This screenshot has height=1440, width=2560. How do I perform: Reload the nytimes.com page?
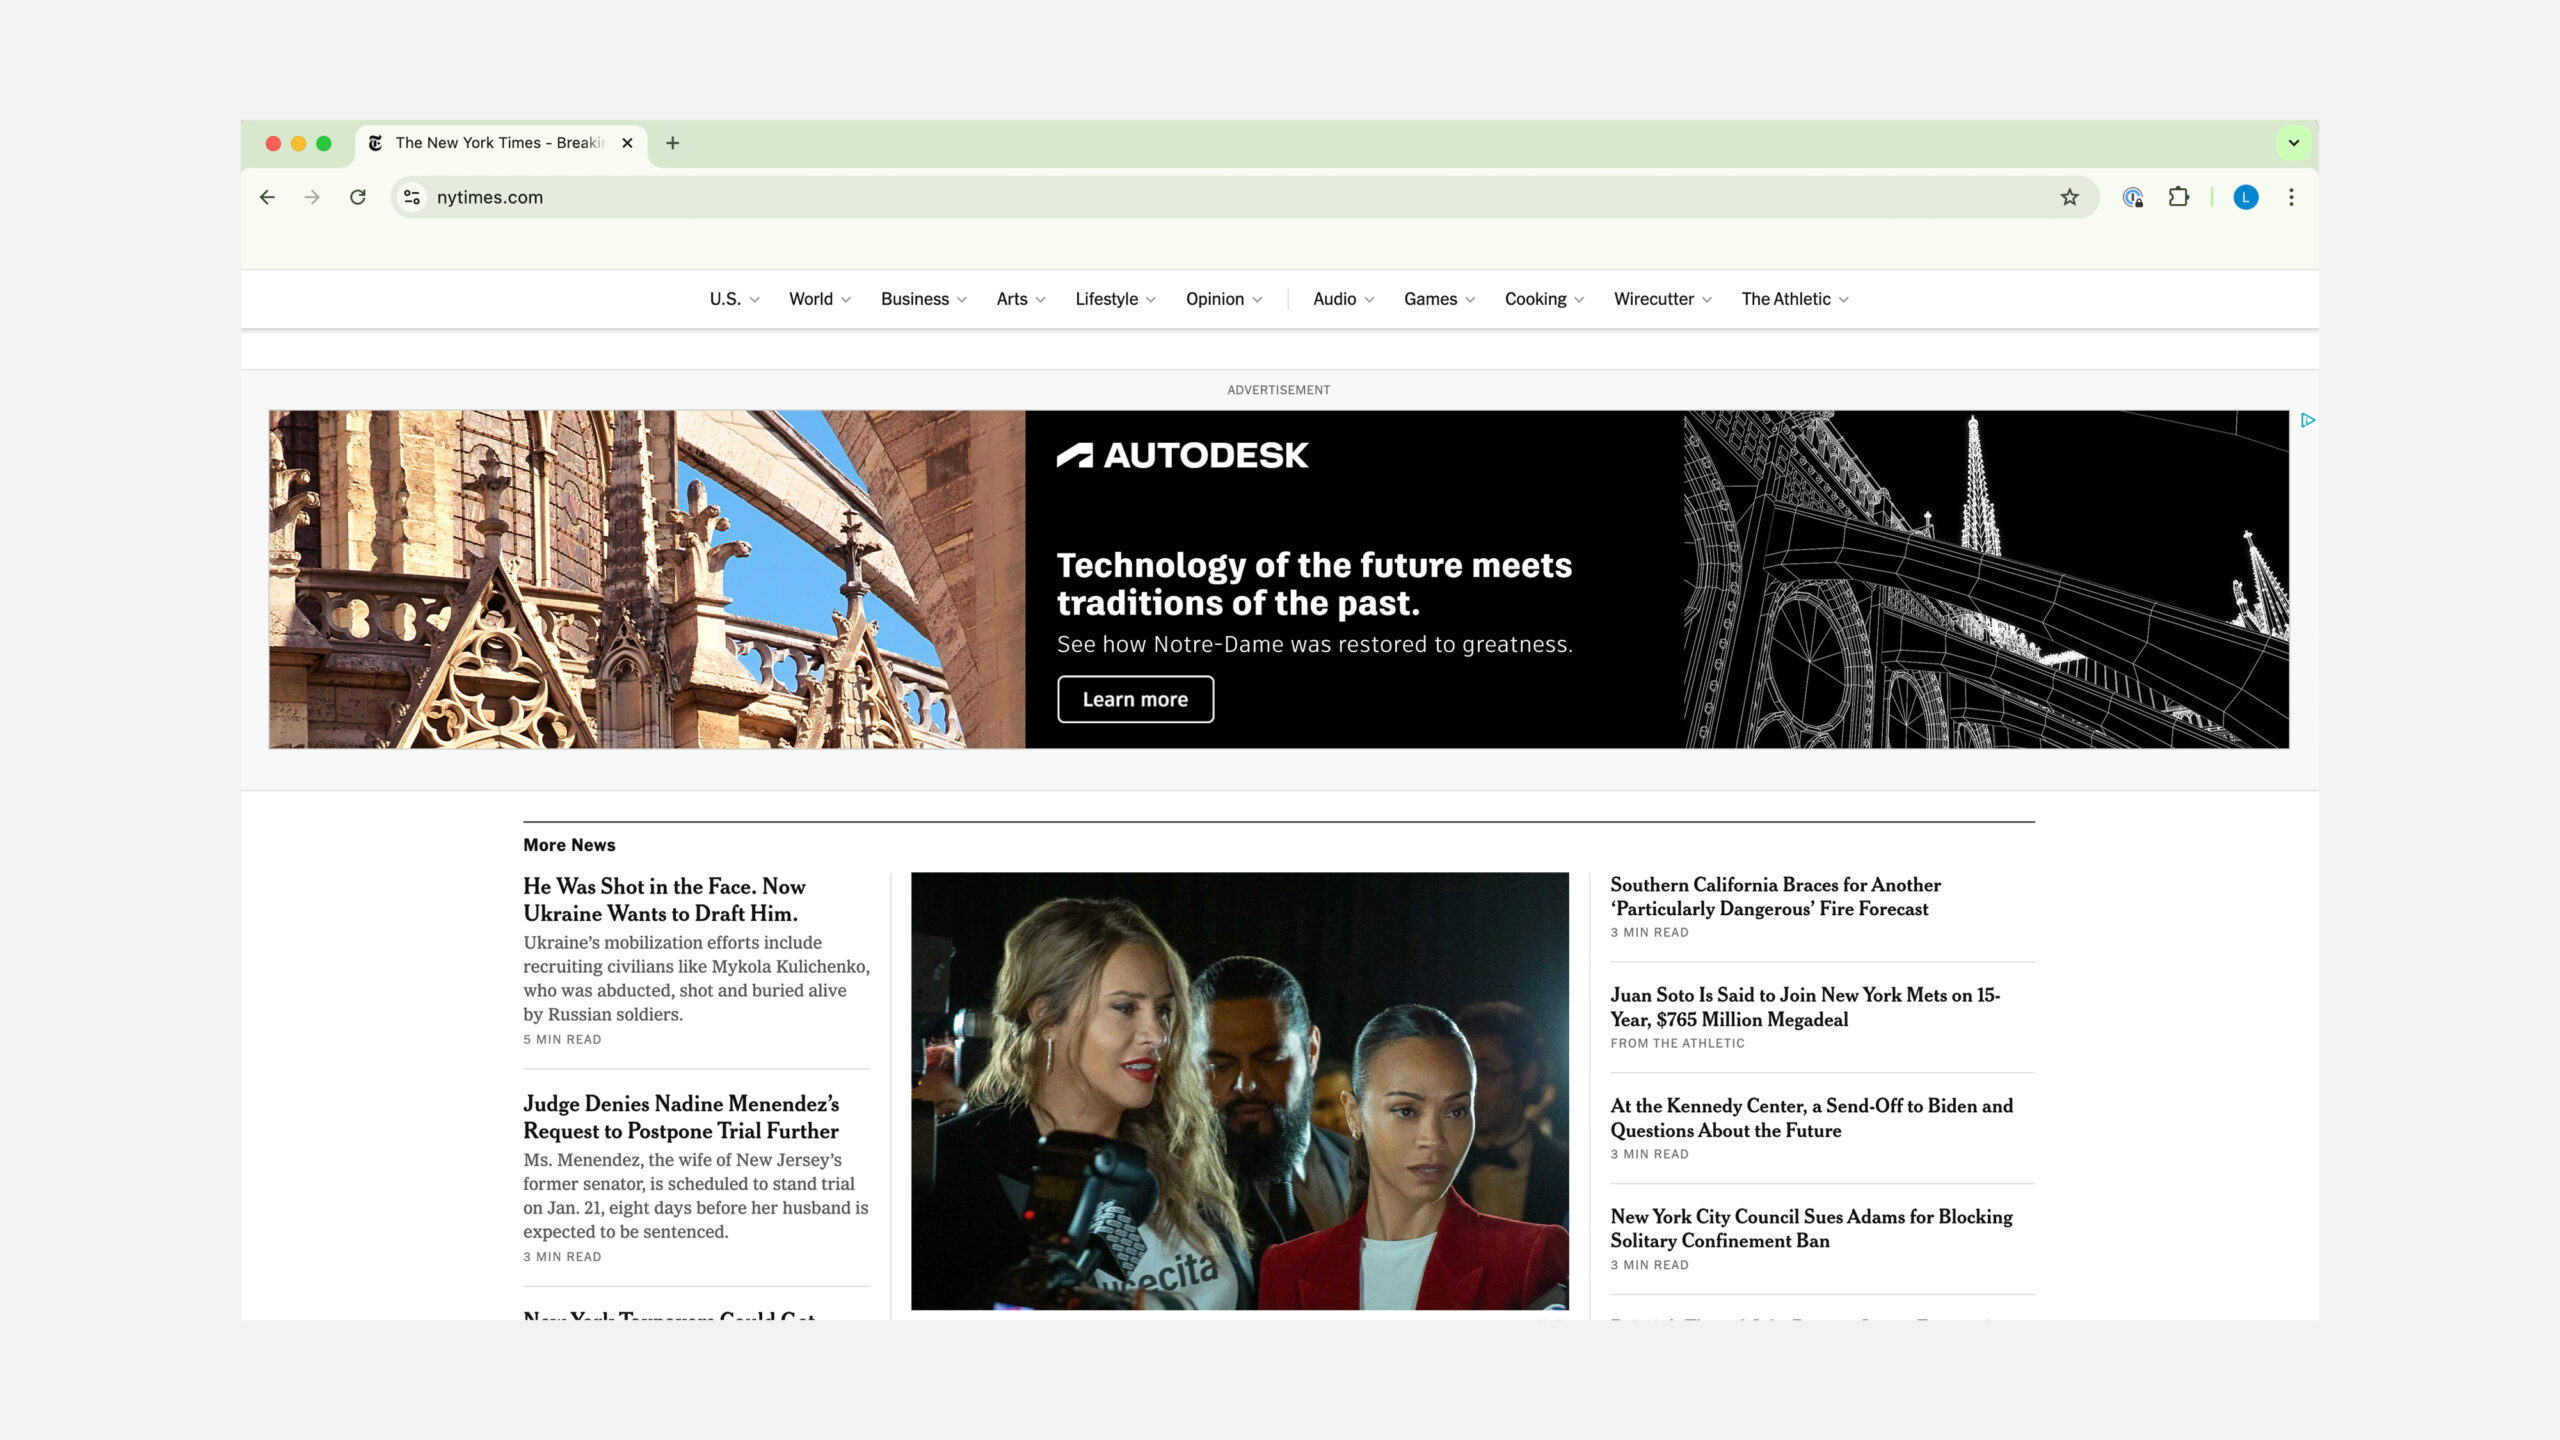point(358,197)
